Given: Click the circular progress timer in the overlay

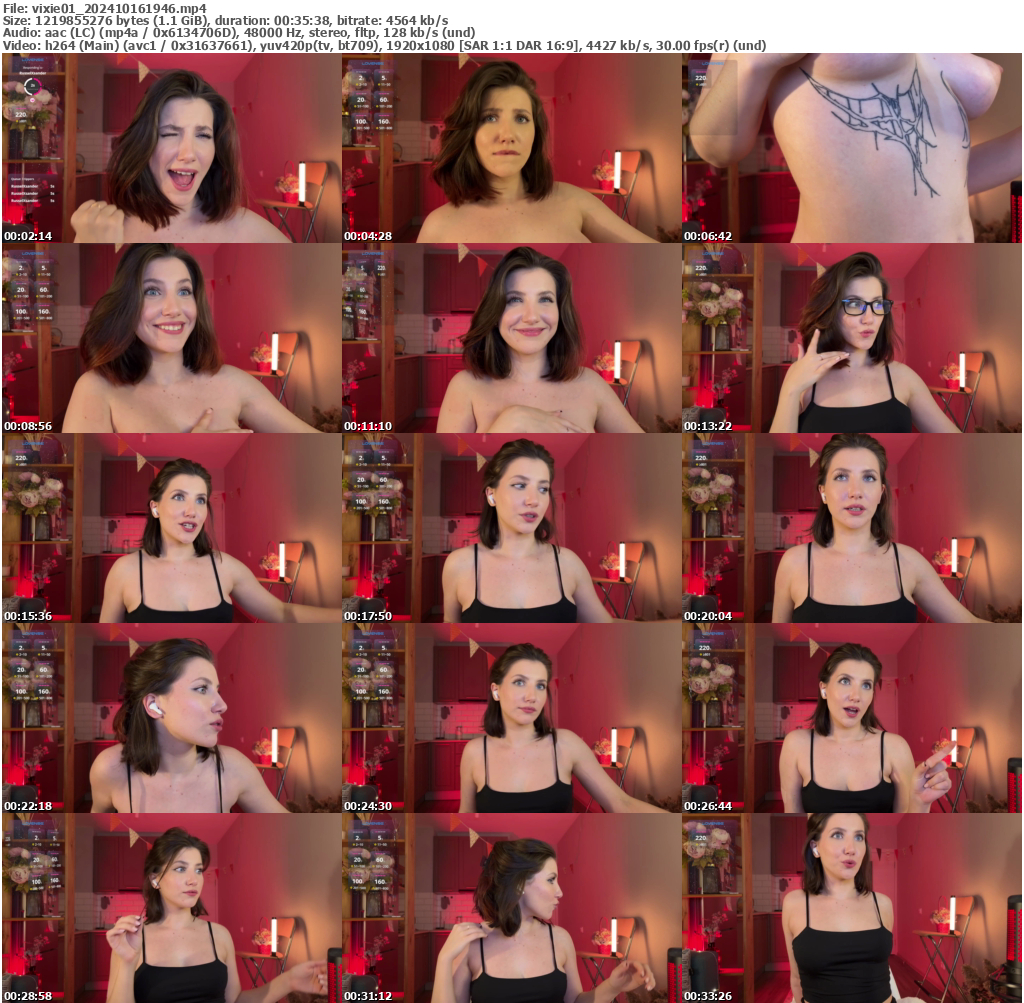Looking at the screenshot, I should click(32, 88).
